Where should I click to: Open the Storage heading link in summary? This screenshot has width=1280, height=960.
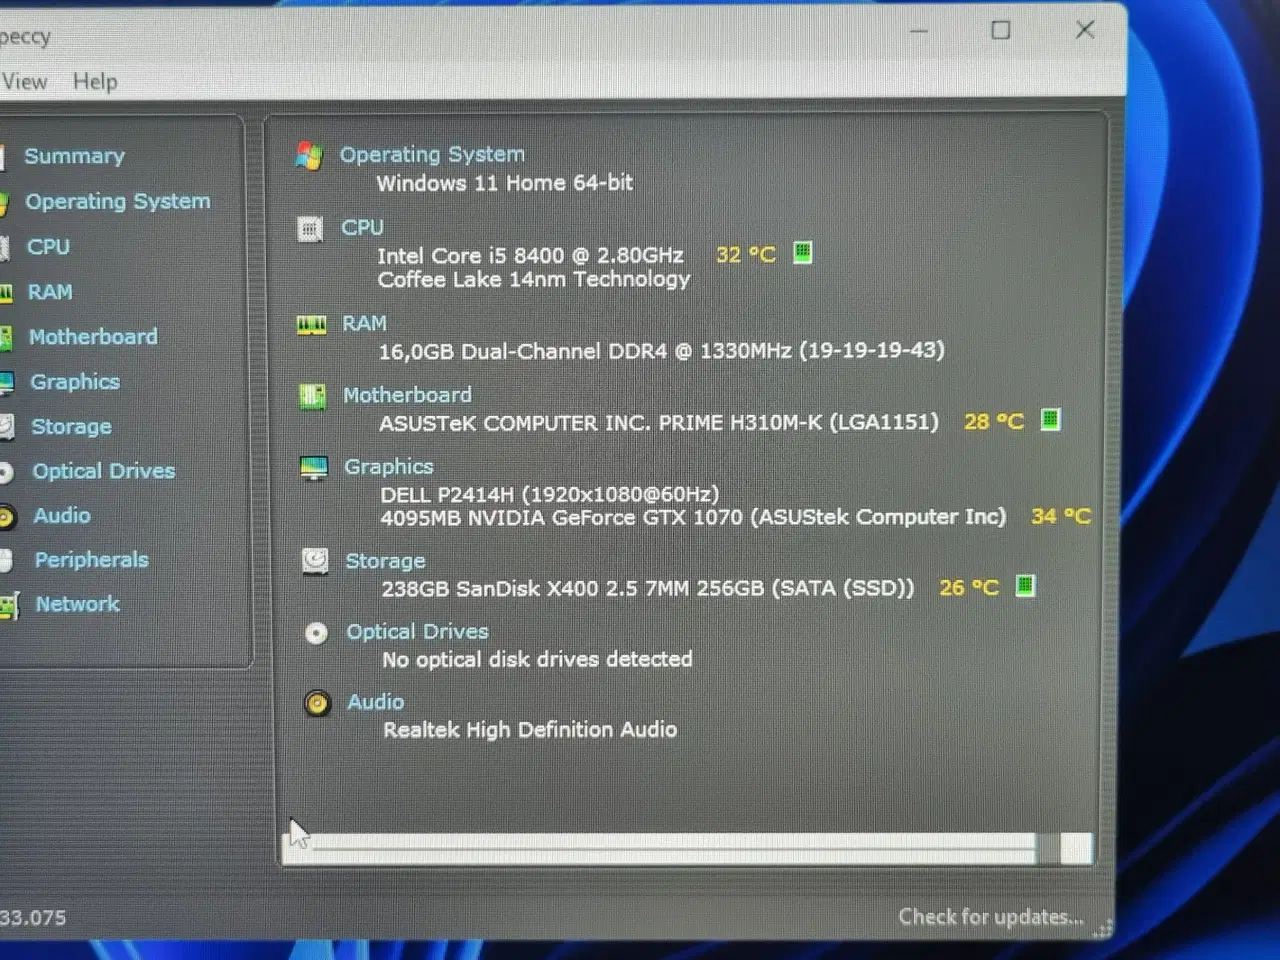click(385, 561)
